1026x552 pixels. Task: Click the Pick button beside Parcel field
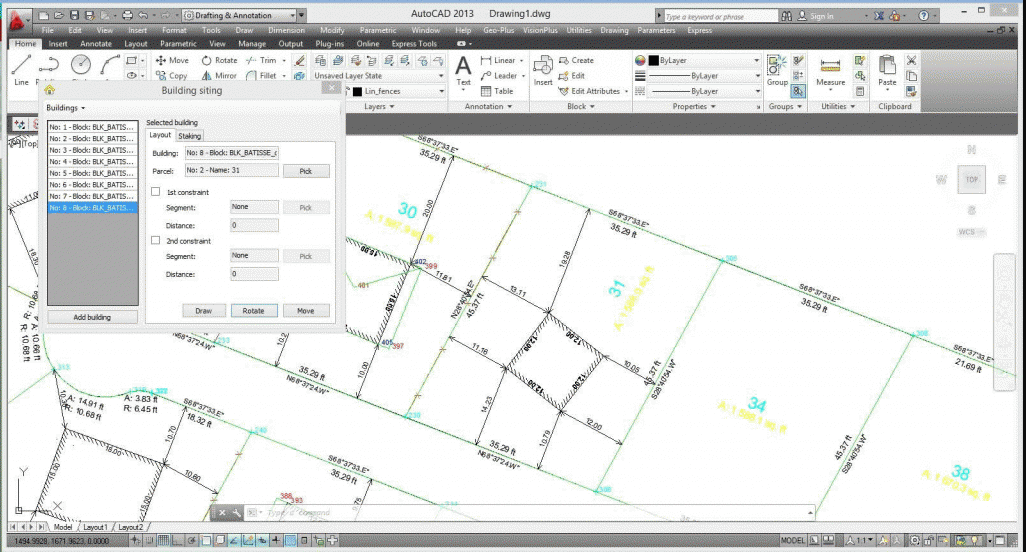306,171
